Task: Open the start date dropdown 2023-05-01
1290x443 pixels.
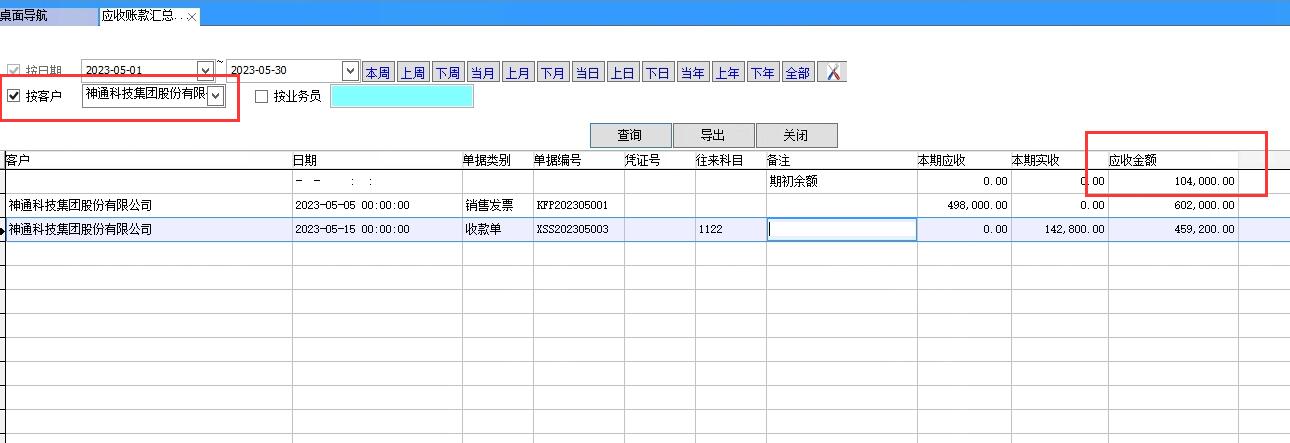Action: (x=205, y=71)
